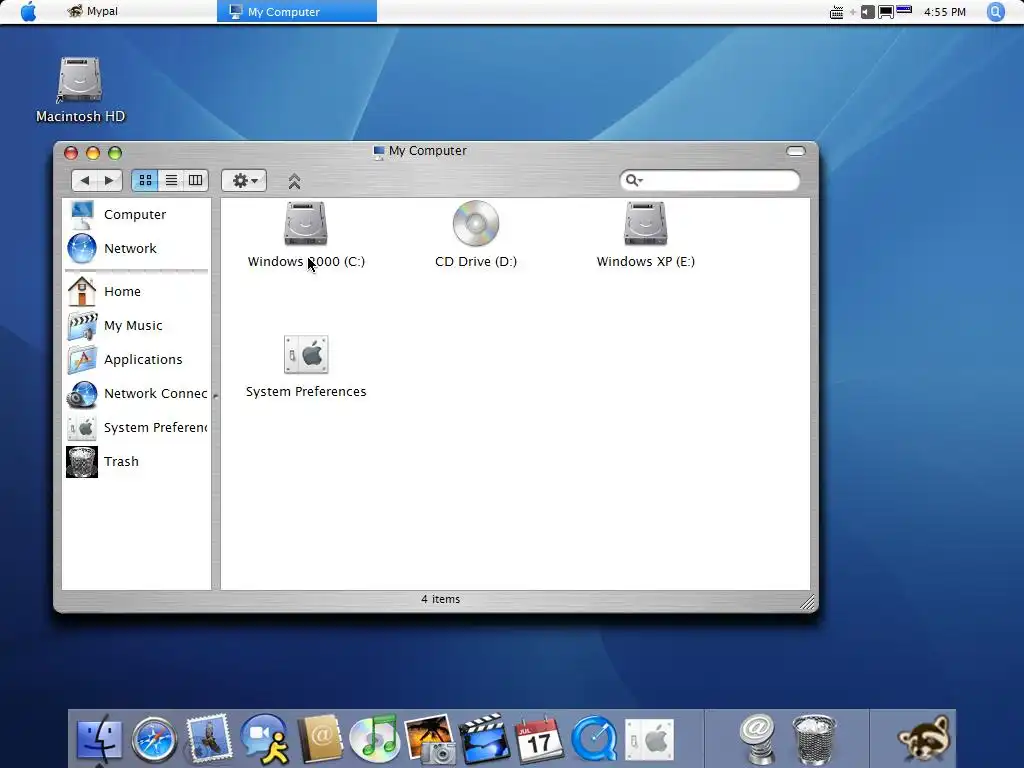This screenshot has width=1024, height=768.
Task: Click the @ spring icon in dock
Action: coord(758,739)
